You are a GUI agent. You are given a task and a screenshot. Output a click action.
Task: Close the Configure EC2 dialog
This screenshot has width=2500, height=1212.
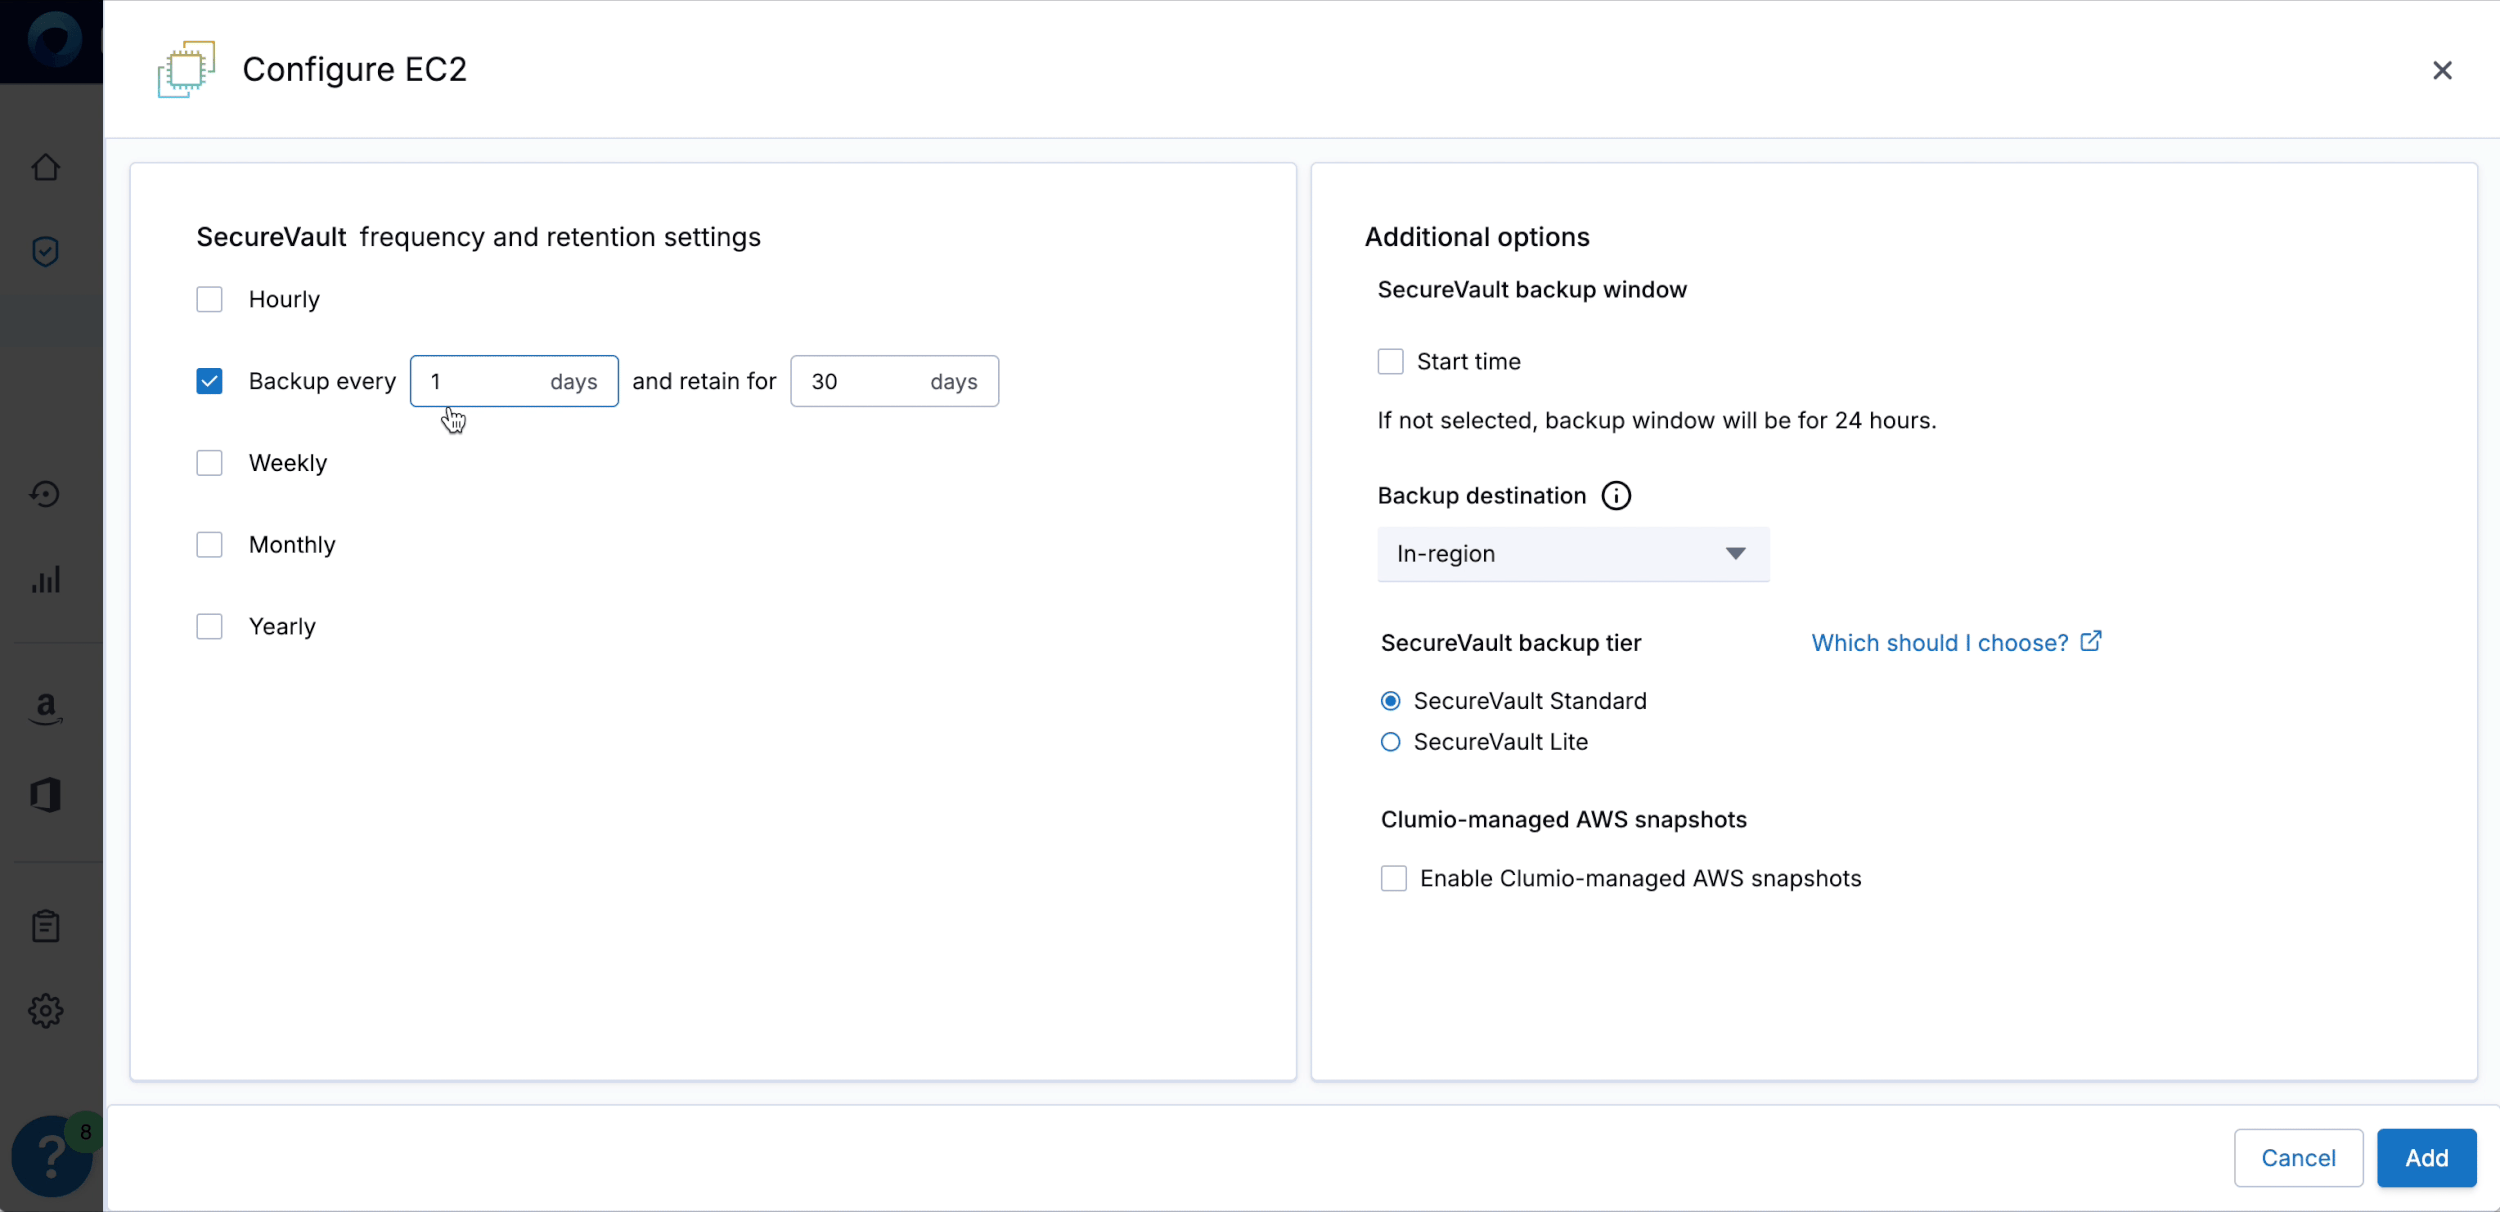coord(2442,70)
